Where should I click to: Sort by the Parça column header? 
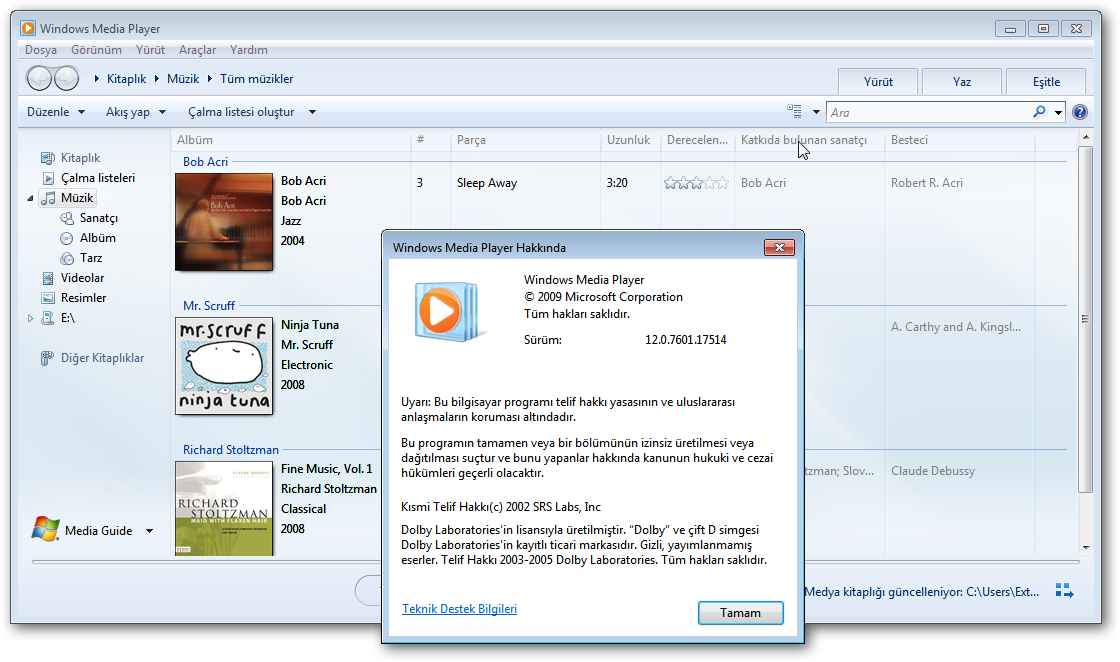tap(526, 140)
